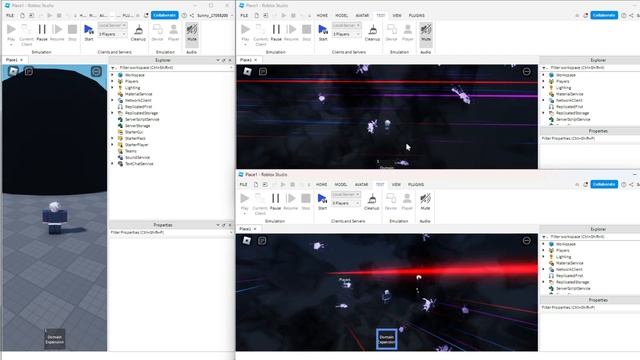Select Place1 tab in bottom-right window
Screen dimensions: 640x360
(x=247, y=229)
